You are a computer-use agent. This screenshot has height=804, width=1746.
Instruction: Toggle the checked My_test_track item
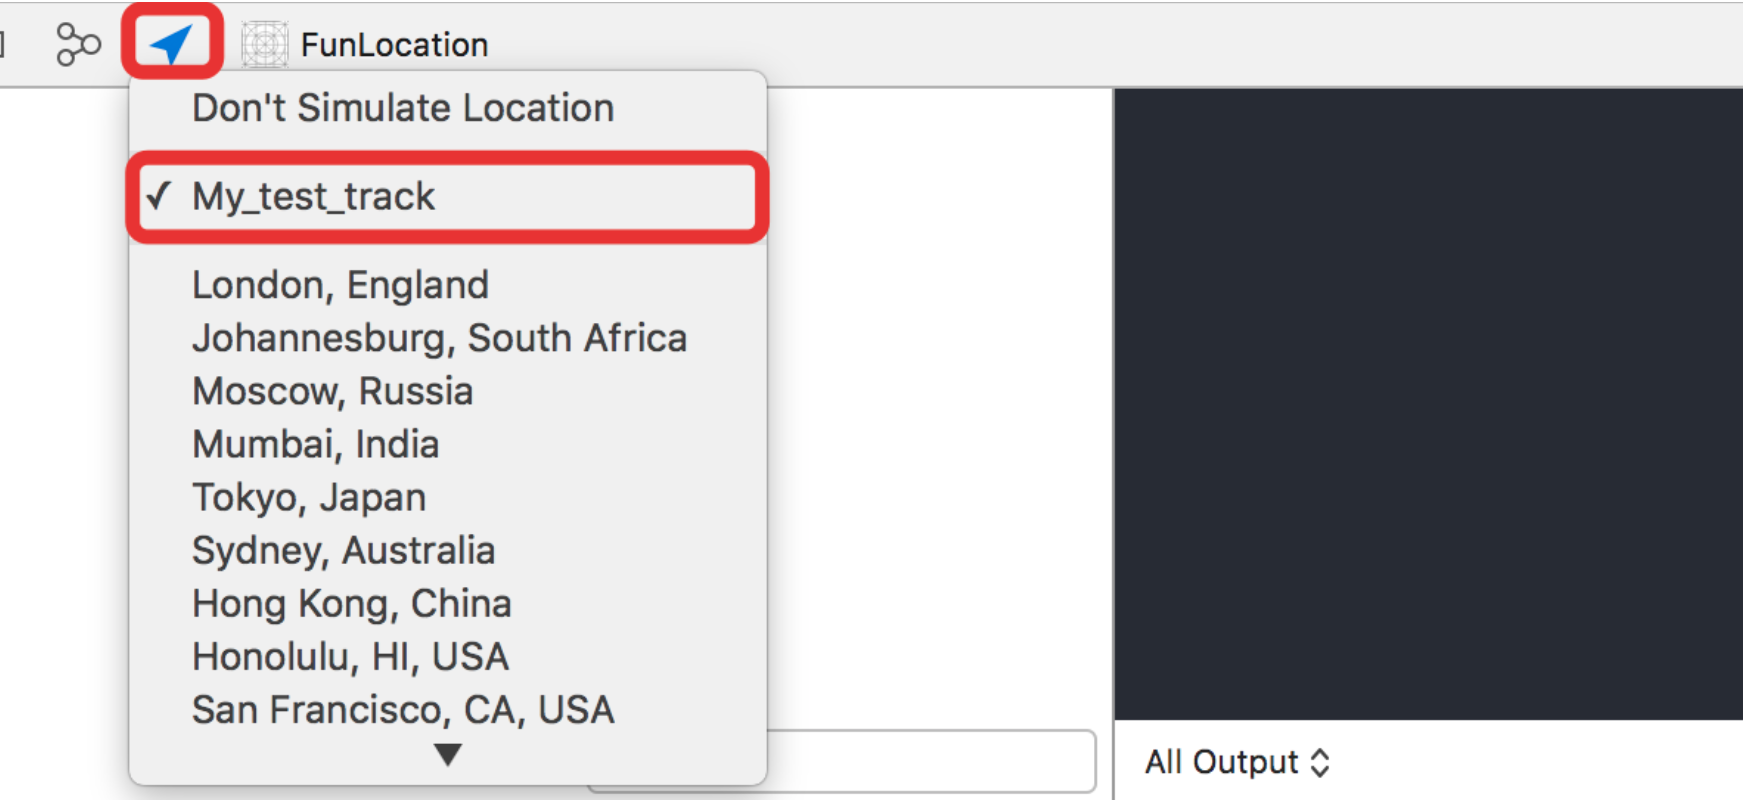[x=314, y=197]
